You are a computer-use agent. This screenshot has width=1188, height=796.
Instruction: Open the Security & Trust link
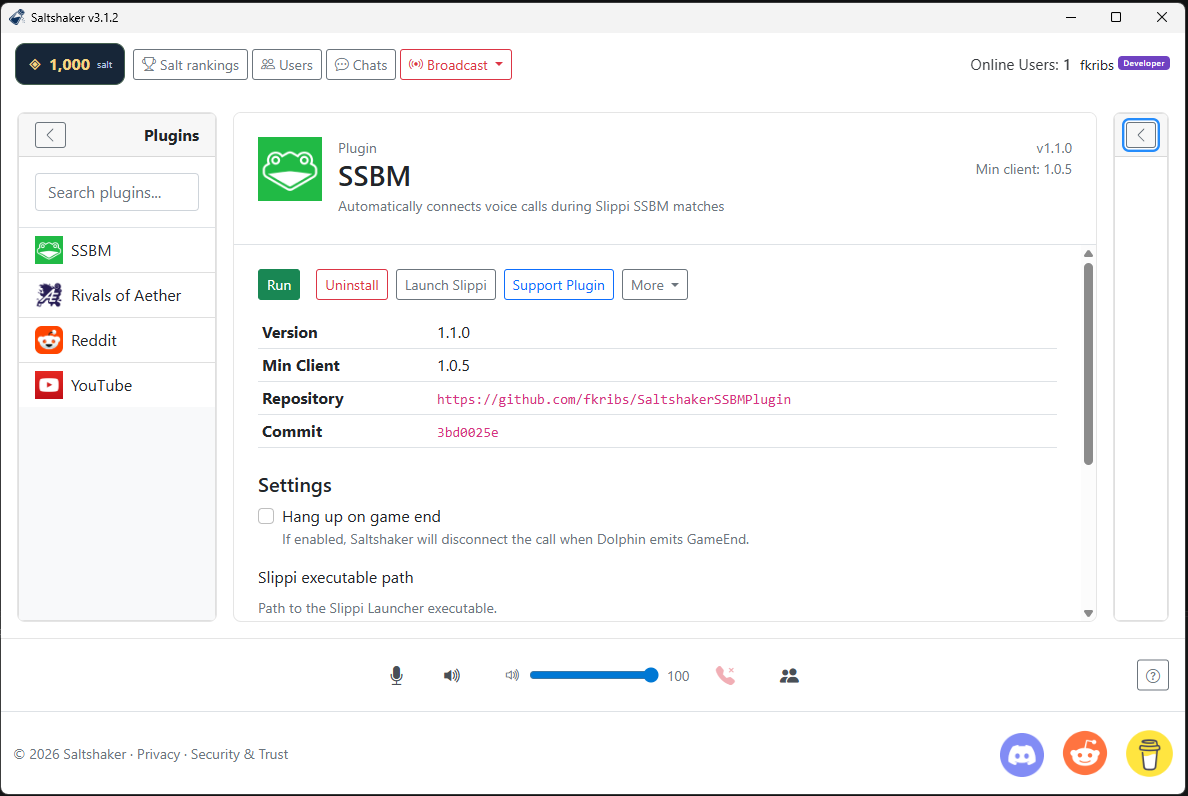tap(239, 754)
